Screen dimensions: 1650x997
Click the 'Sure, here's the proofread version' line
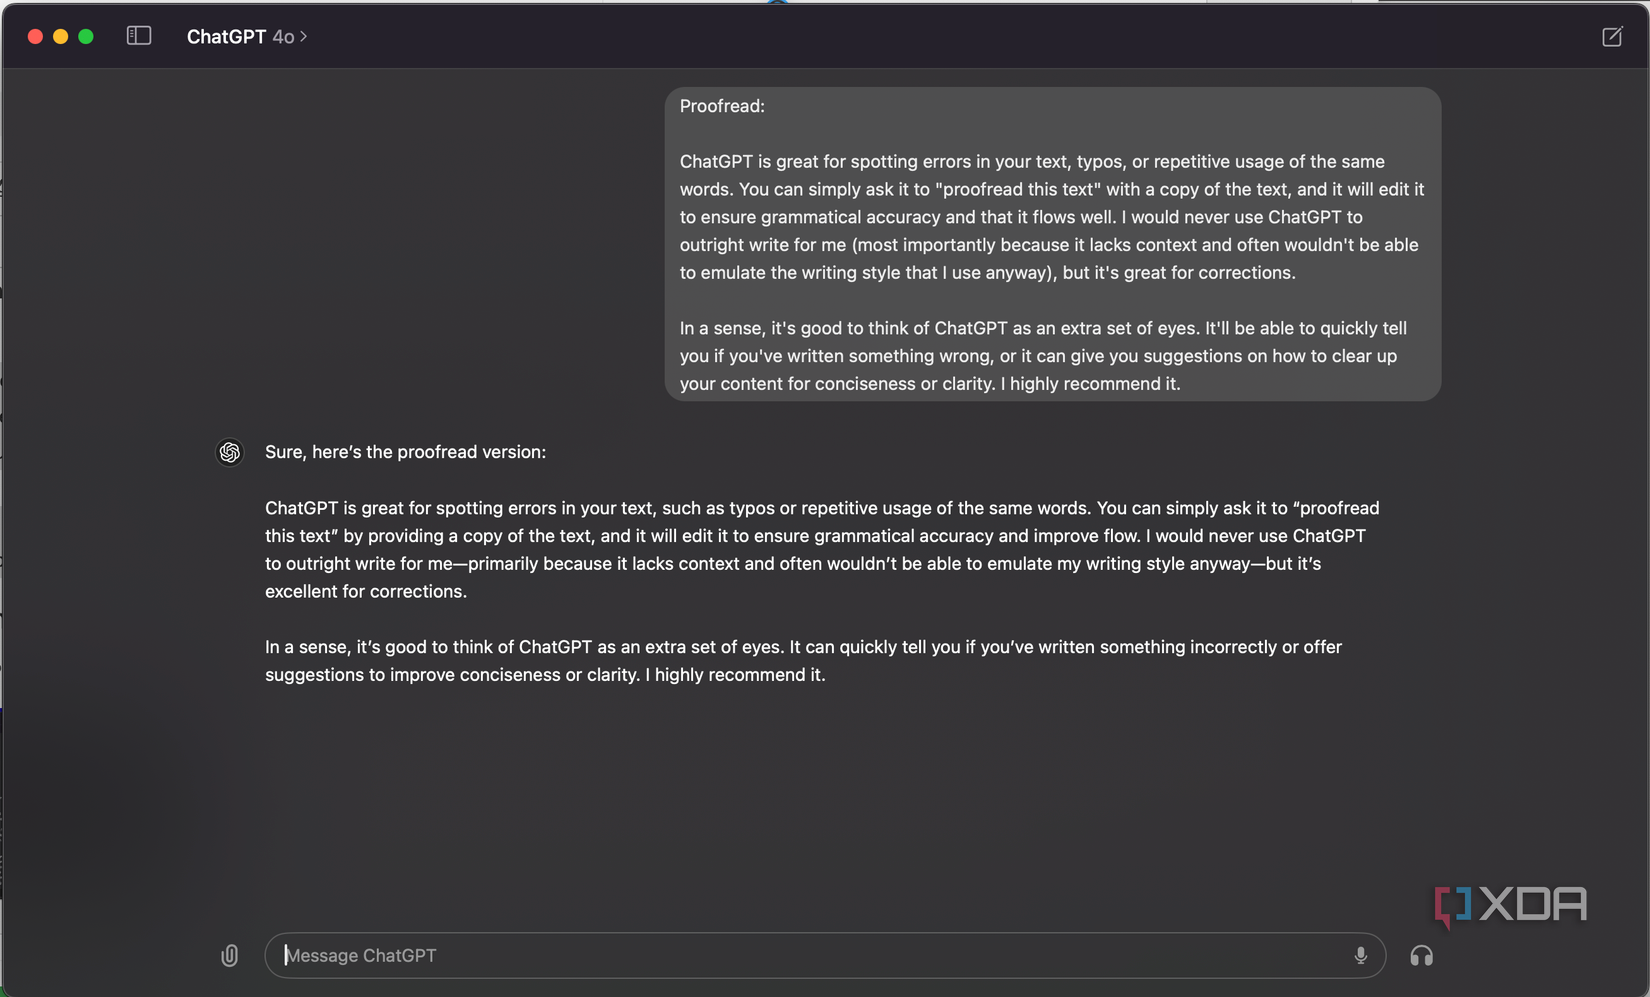pos(405,452)
